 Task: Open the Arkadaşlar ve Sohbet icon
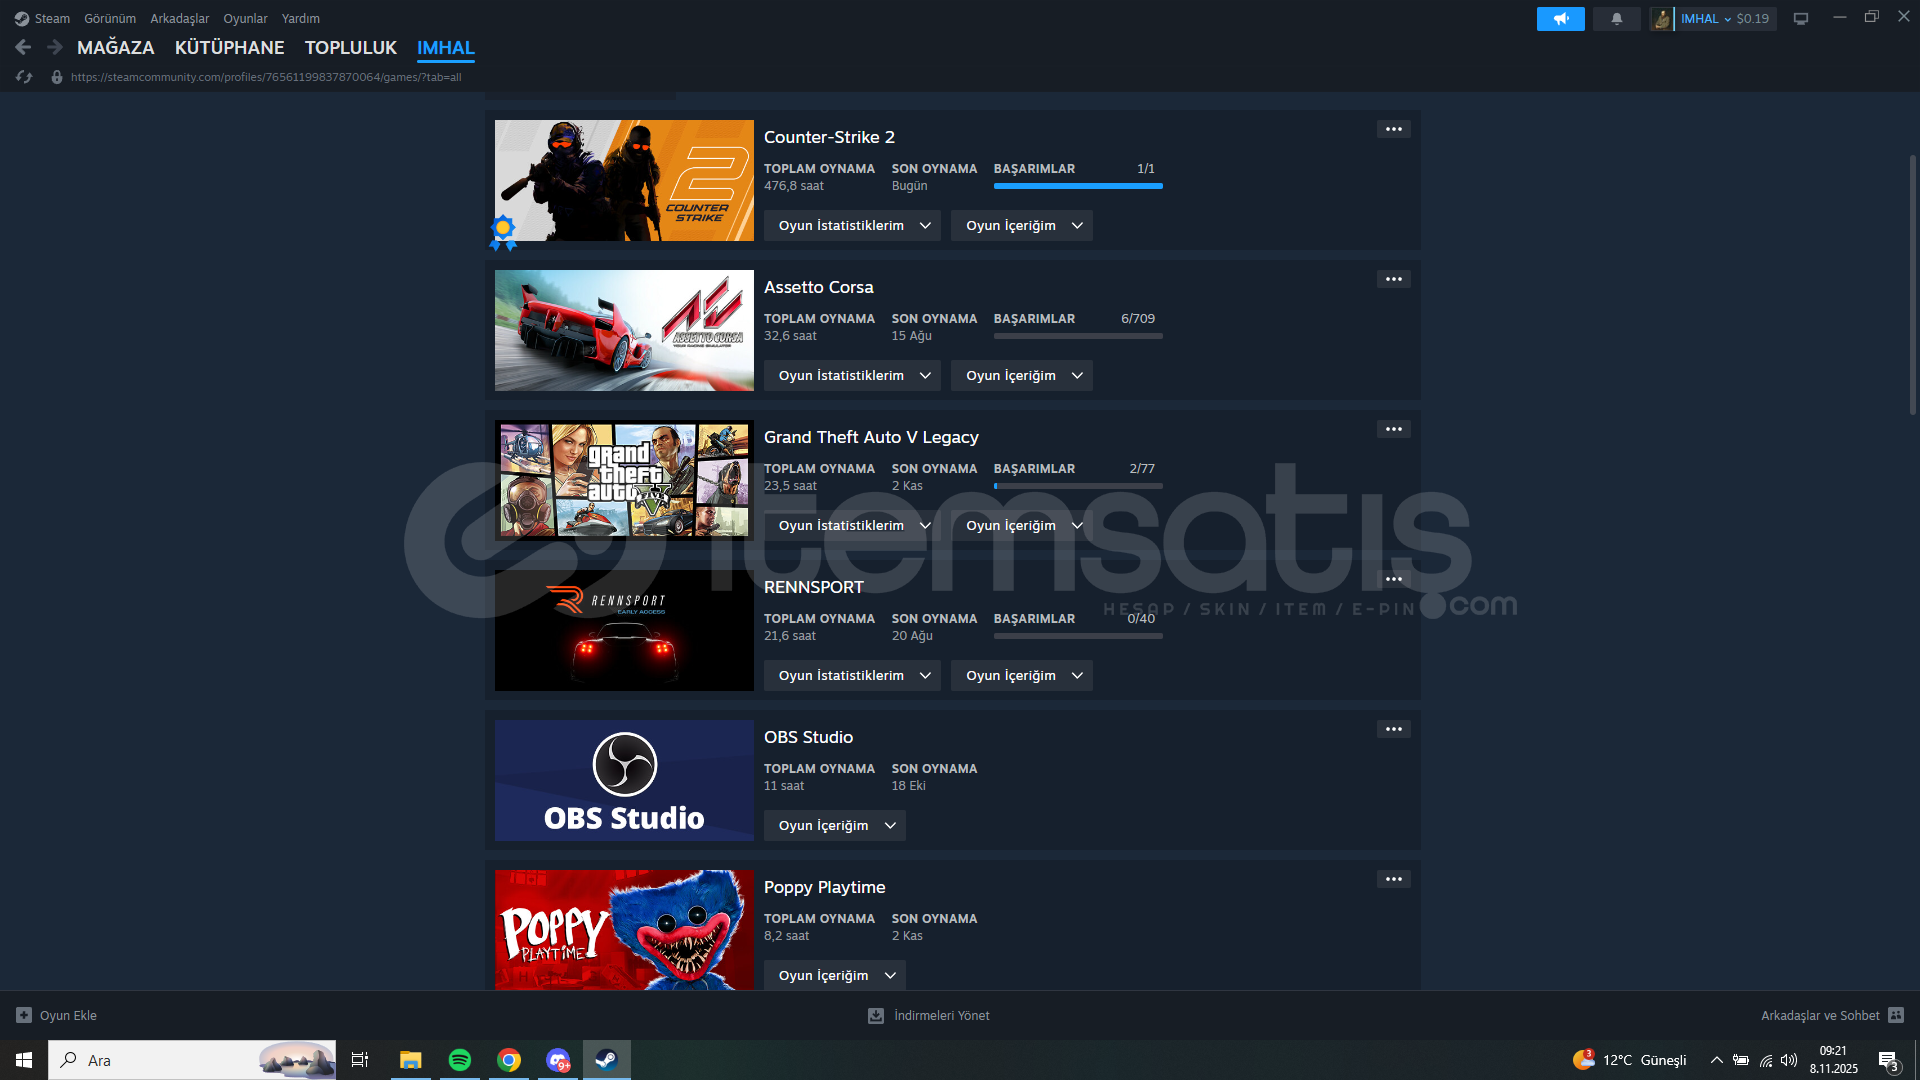tap(1895, 1015)
